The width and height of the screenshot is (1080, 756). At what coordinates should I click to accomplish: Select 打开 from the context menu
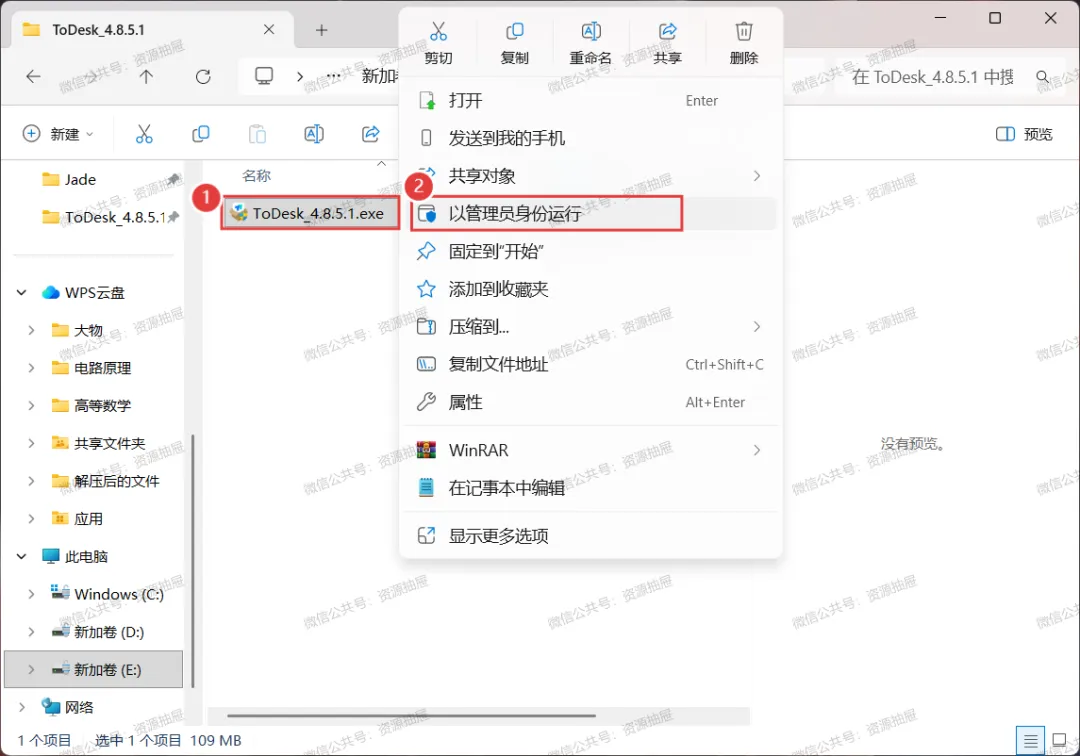[590, 101]
